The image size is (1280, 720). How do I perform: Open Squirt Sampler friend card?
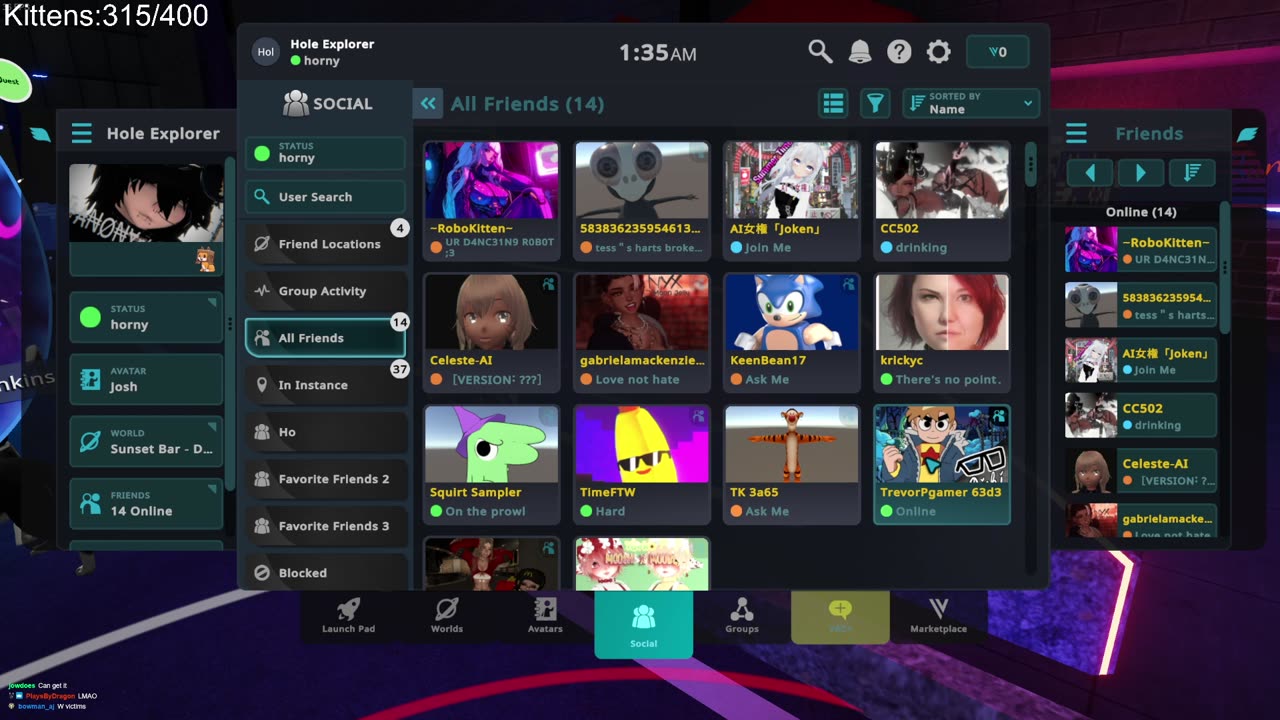(x=491, y=464)
